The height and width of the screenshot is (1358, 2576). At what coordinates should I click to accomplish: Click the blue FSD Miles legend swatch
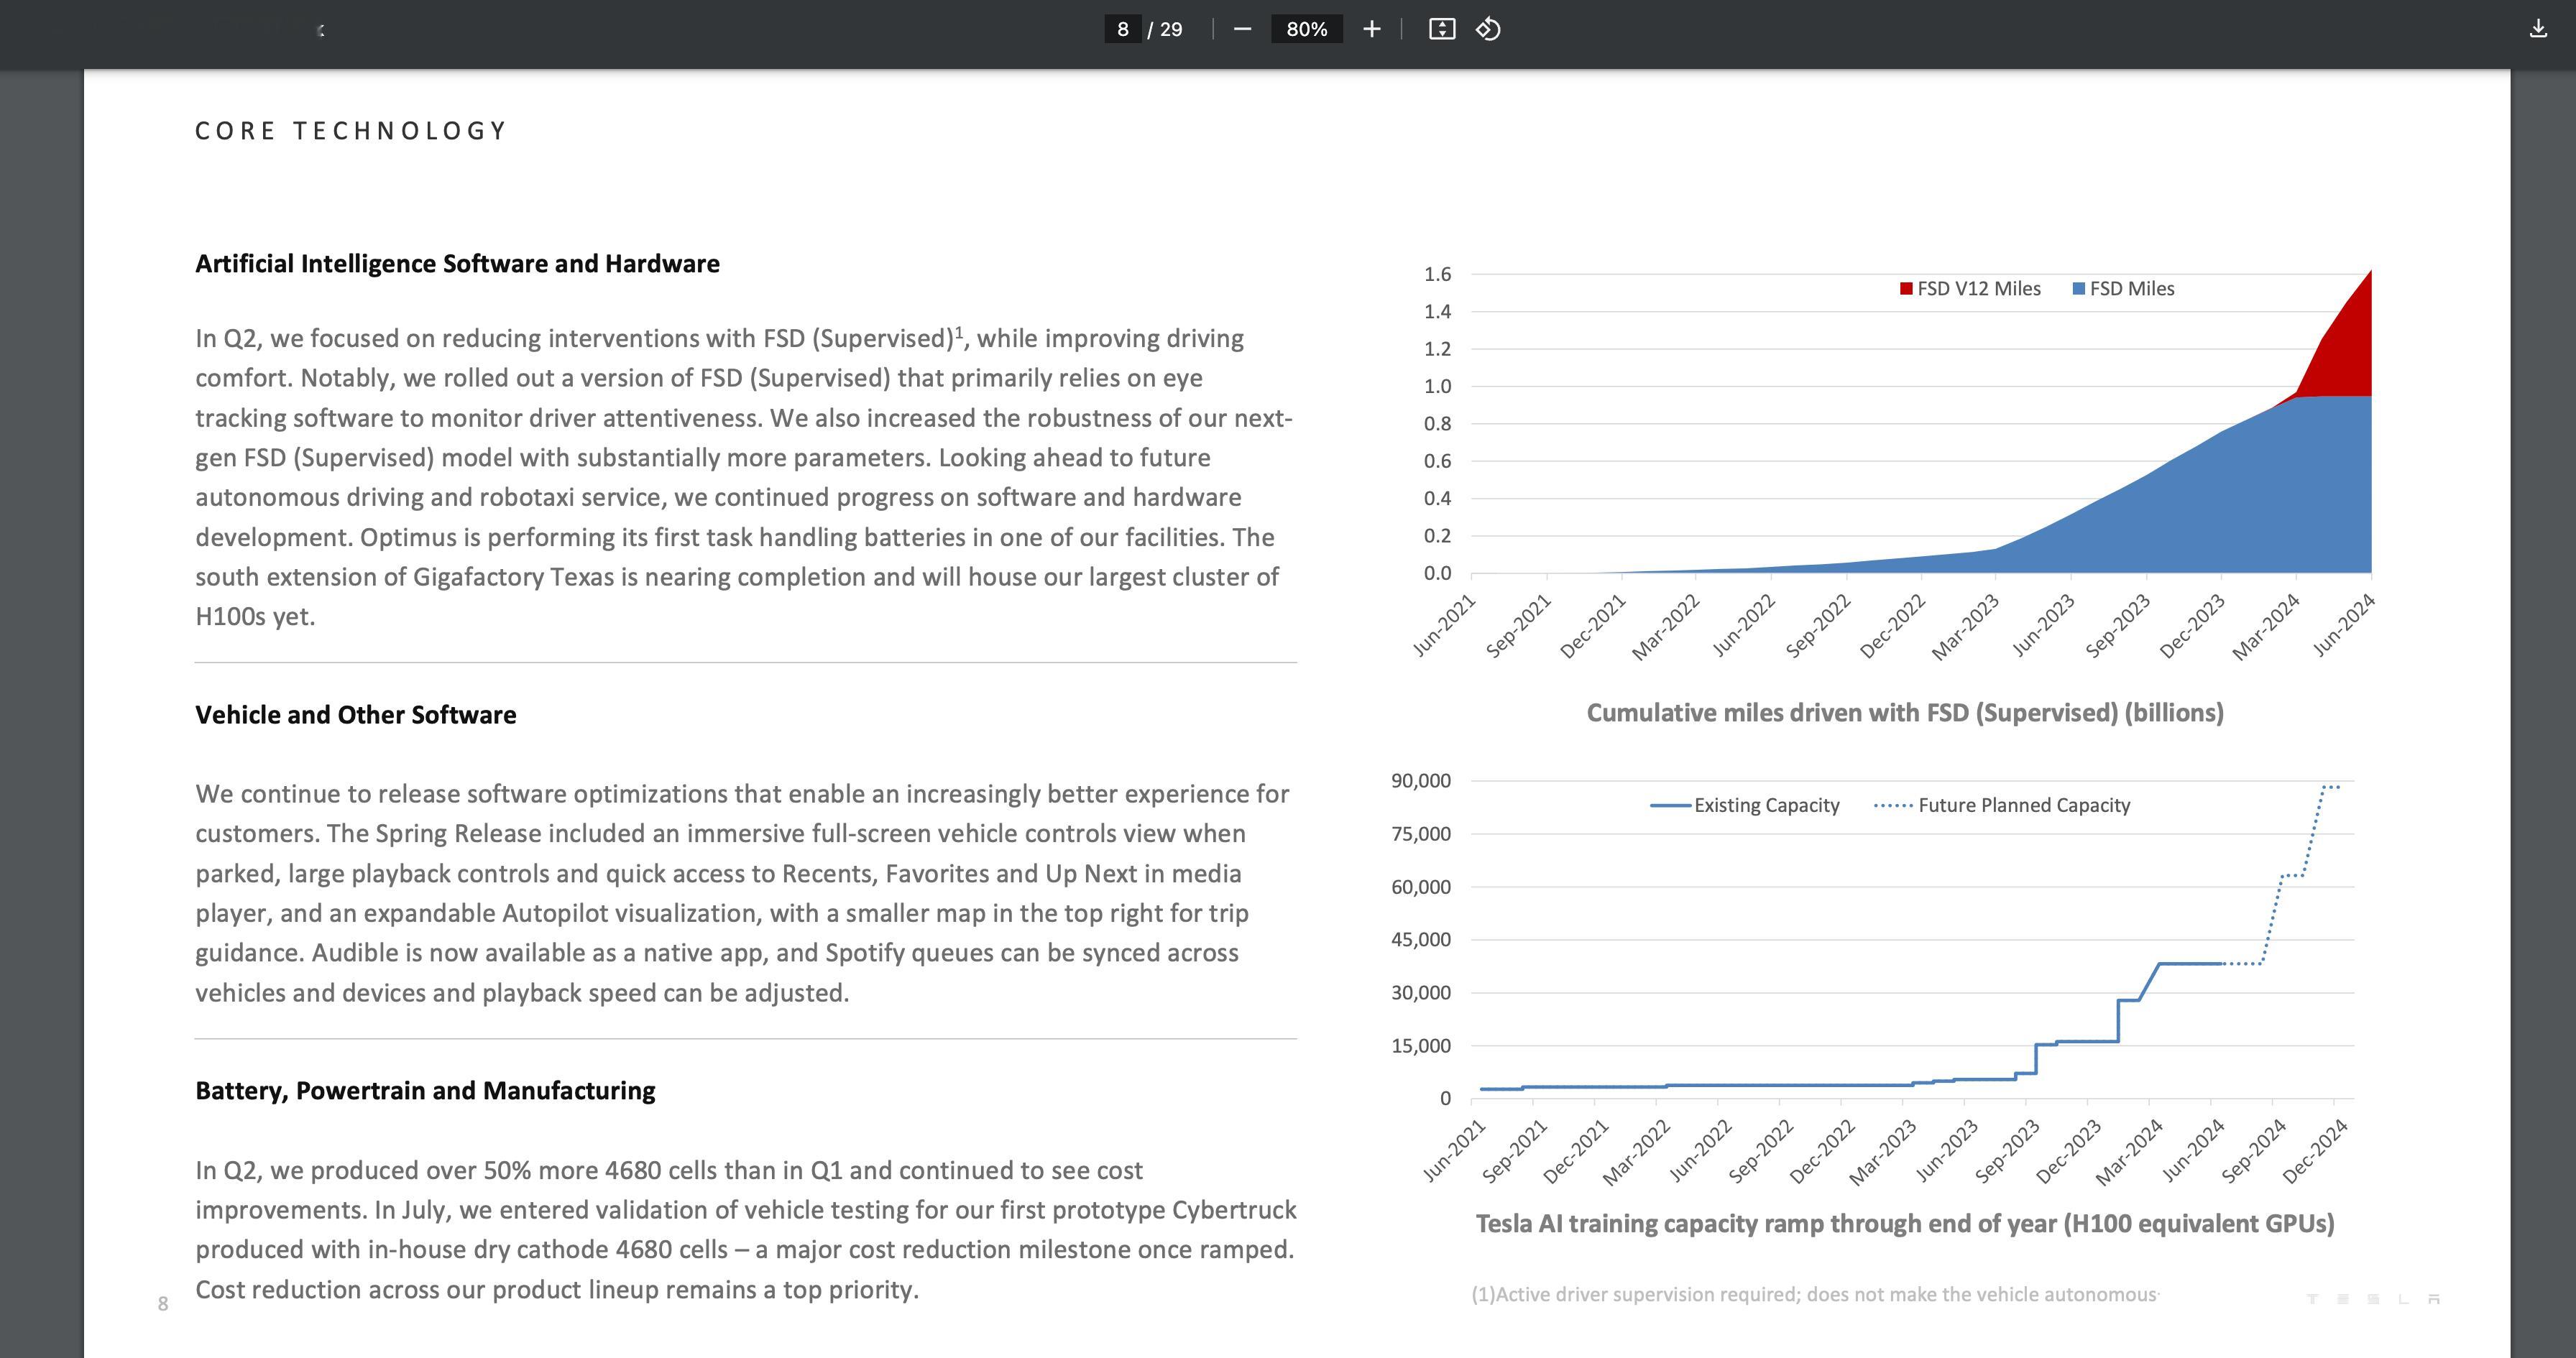2079,289
